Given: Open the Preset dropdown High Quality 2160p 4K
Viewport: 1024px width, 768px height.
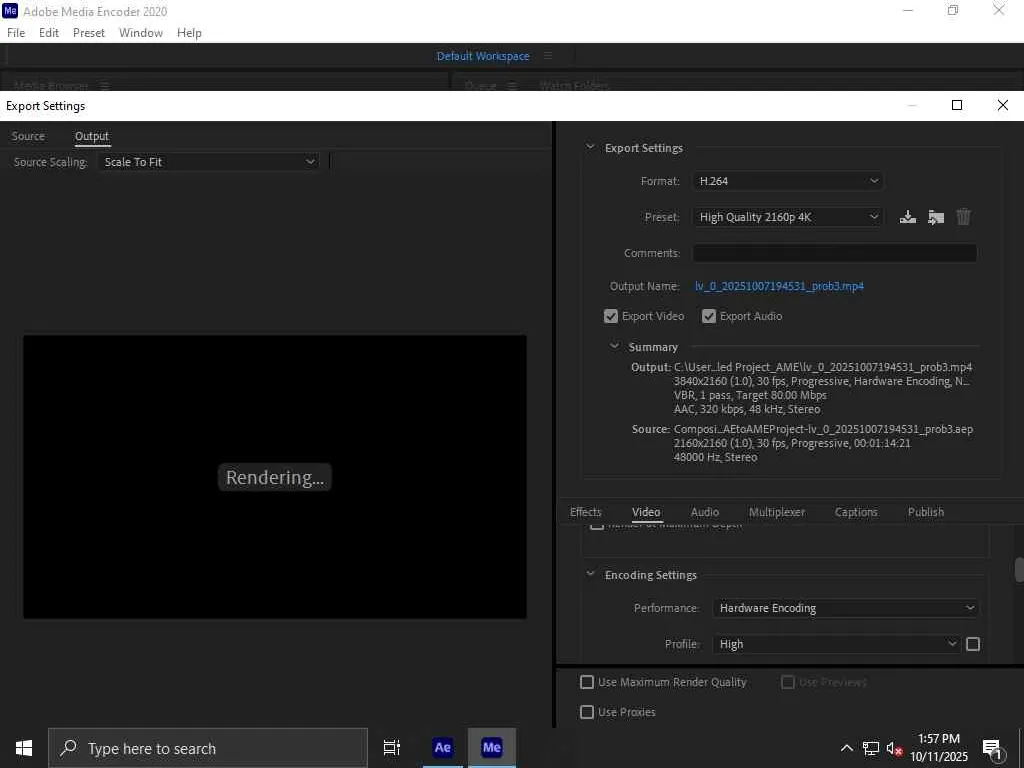Looking at the screenshot, I should tap(788, 217).
